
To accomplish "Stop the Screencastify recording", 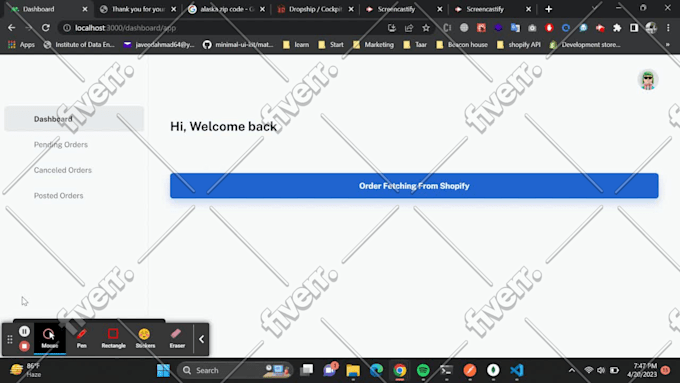I will (24, 346).
